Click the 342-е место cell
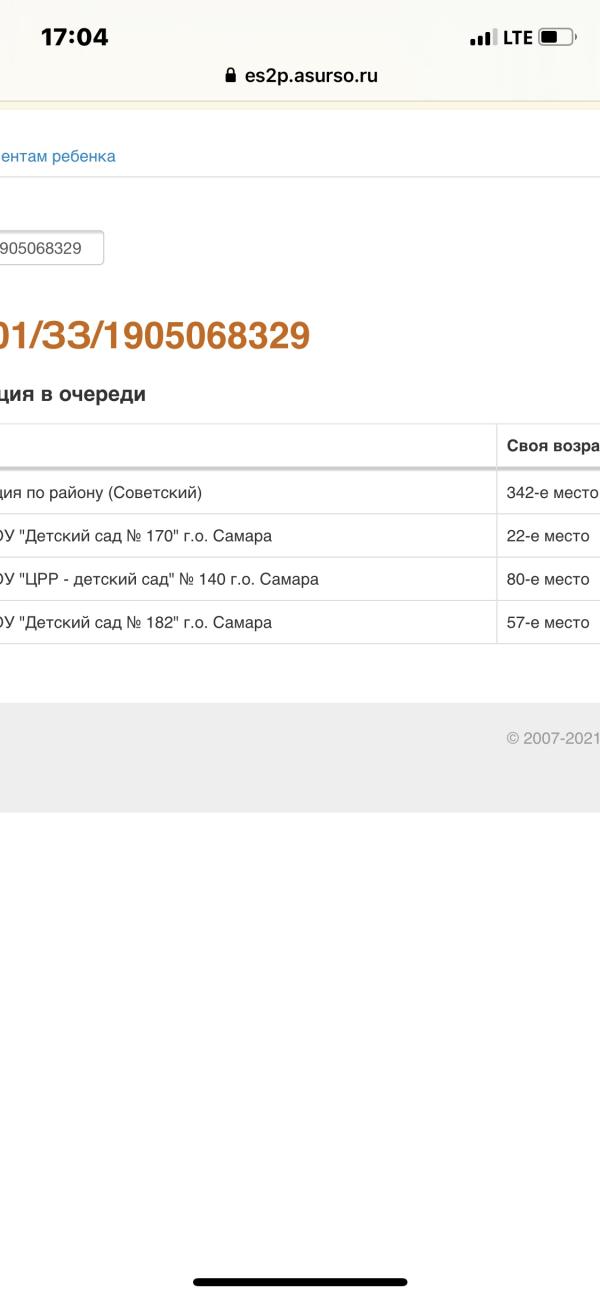This screenshot has height=1298, width=600. pyautogui.click(x=551, y=493)
